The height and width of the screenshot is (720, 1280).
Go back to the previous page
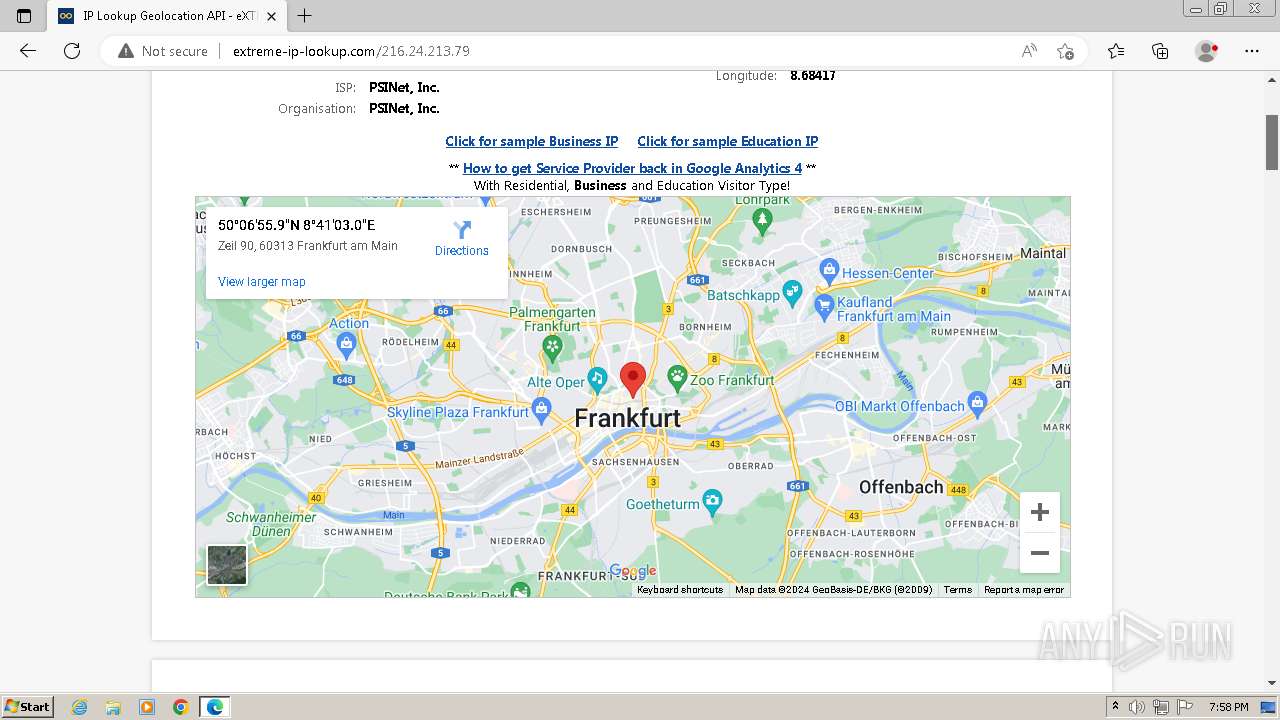[x=28, y=51]
